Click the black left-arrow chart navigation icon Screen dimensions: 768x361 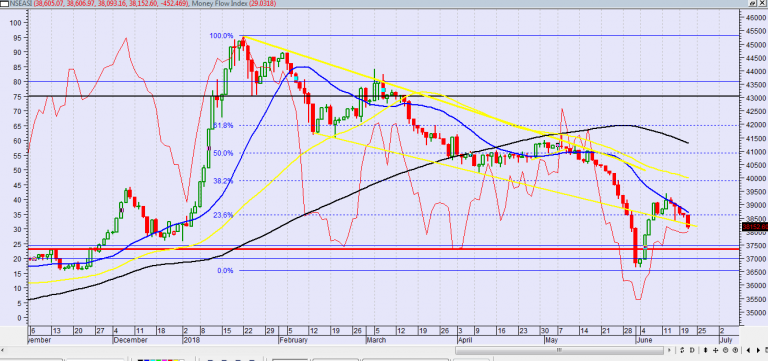[x=748, y=350]
